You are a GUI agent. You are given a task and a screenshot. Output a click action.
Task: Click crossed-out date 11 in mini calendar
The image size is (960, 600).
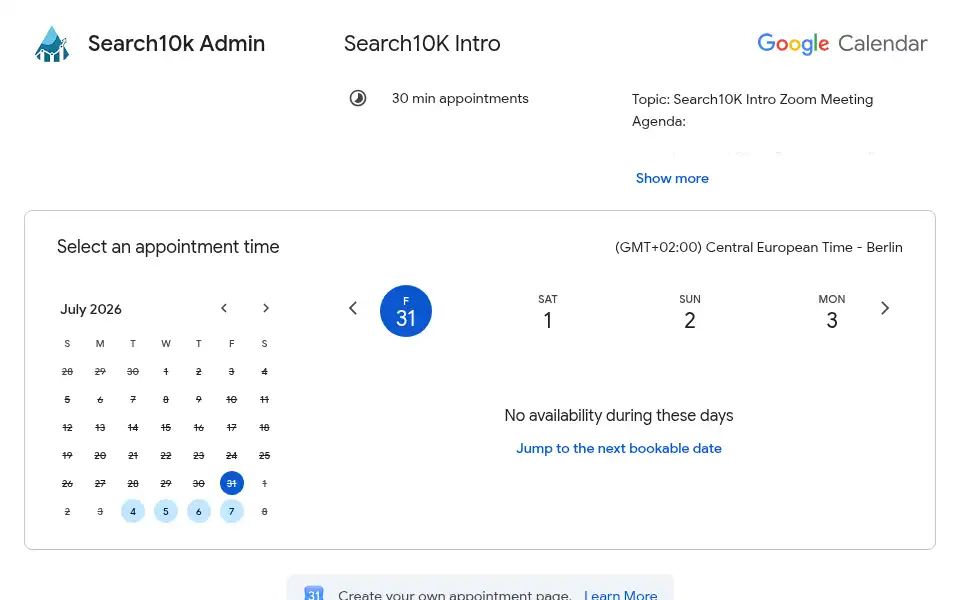pyautogui.click(x=264, y=399)
